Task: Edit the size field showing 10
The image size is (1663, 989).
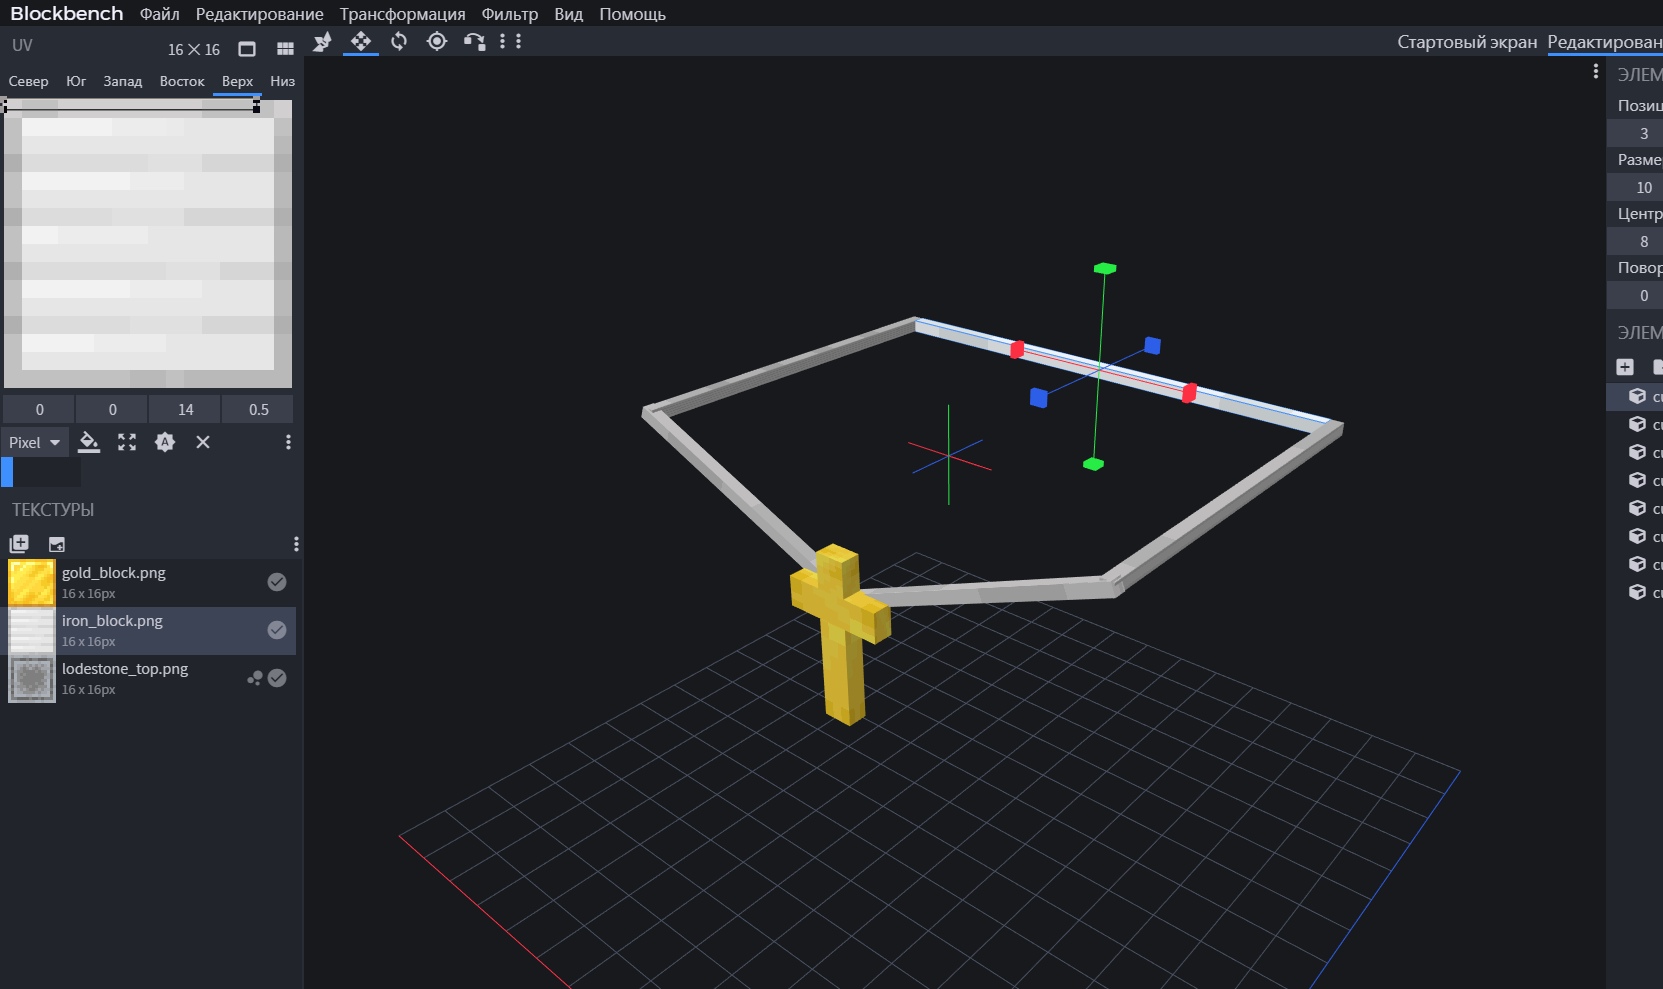Action: pyautogui.click(x=1635, y=187)
